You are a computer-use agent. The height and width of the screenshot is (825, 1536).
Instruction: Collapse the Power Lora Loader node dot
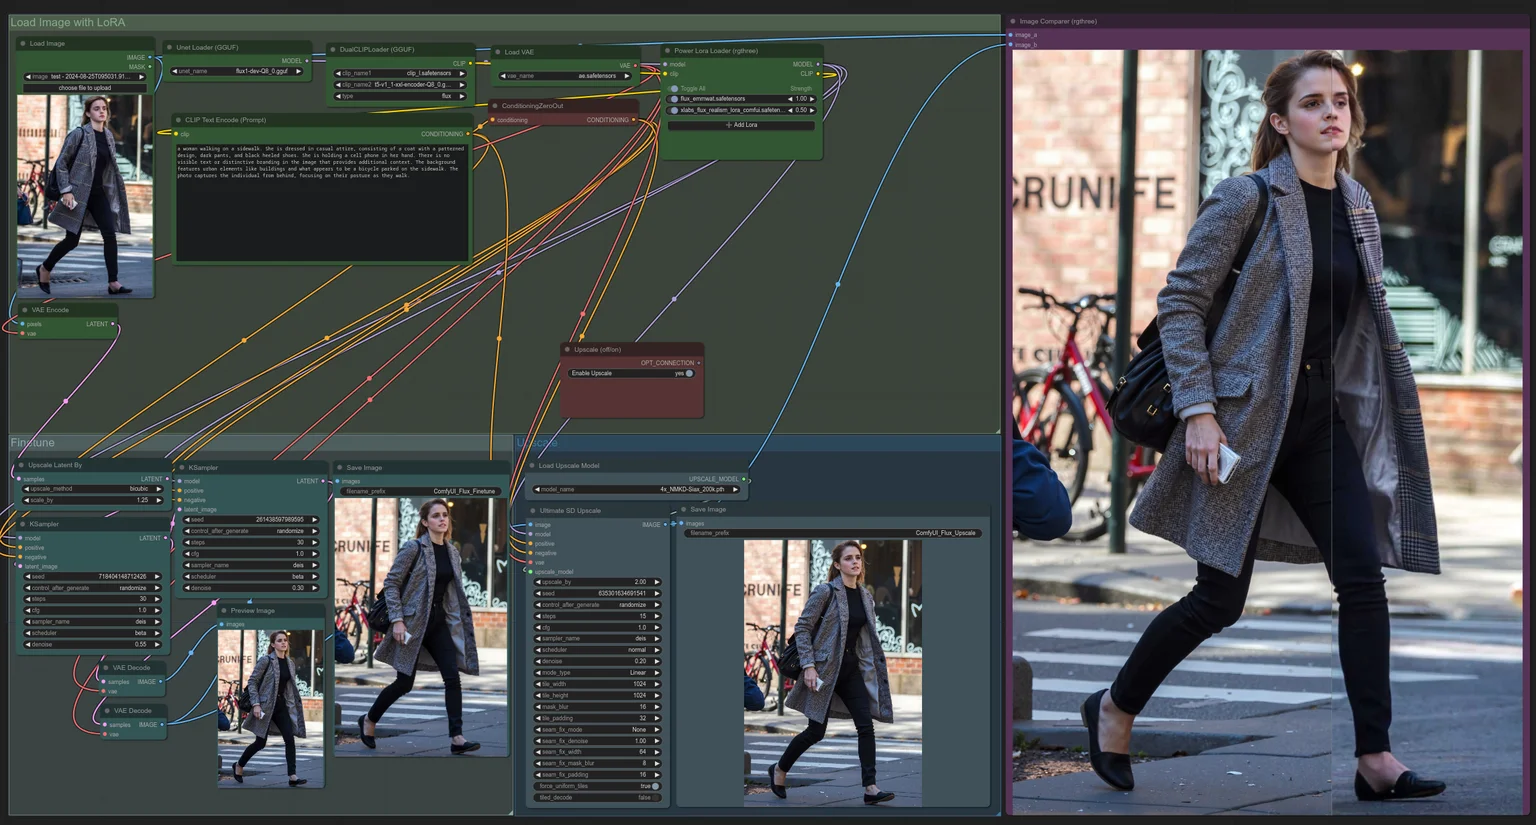point(667,51)
